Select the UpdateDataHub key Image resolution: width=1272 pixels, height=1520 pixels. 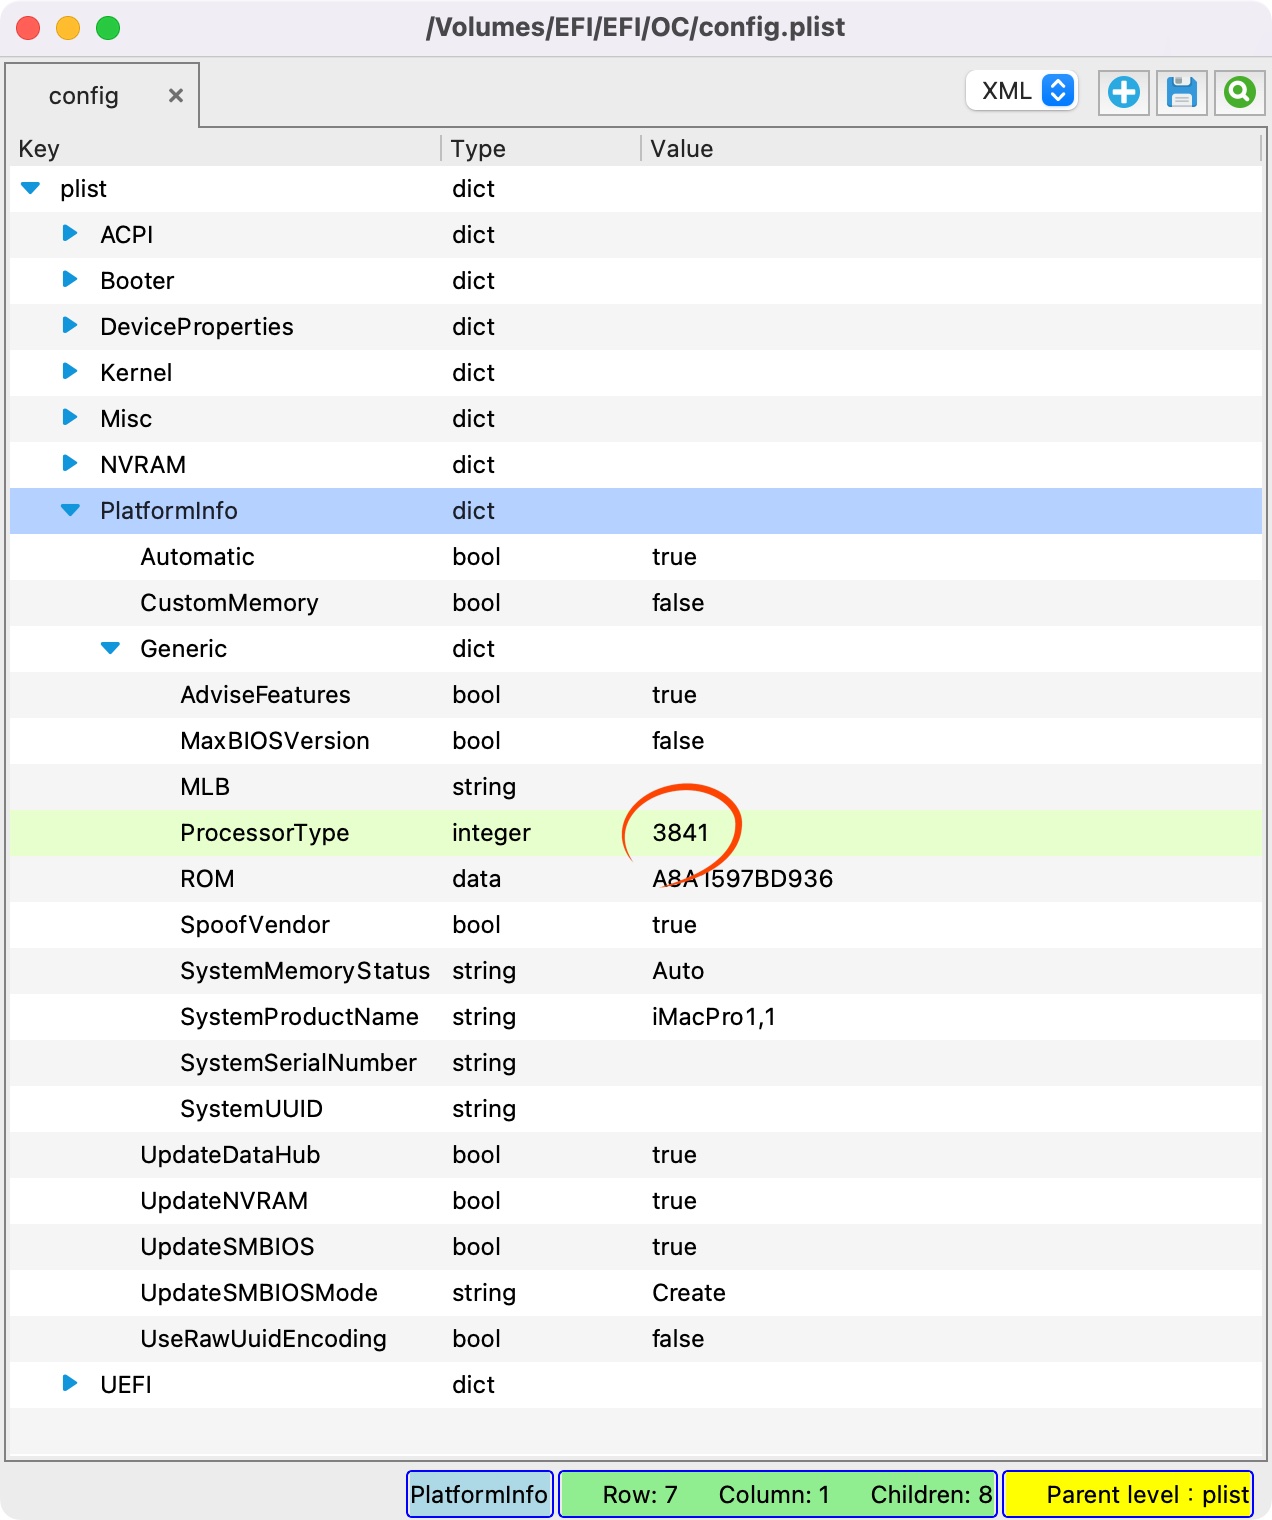click(230, 1155)
